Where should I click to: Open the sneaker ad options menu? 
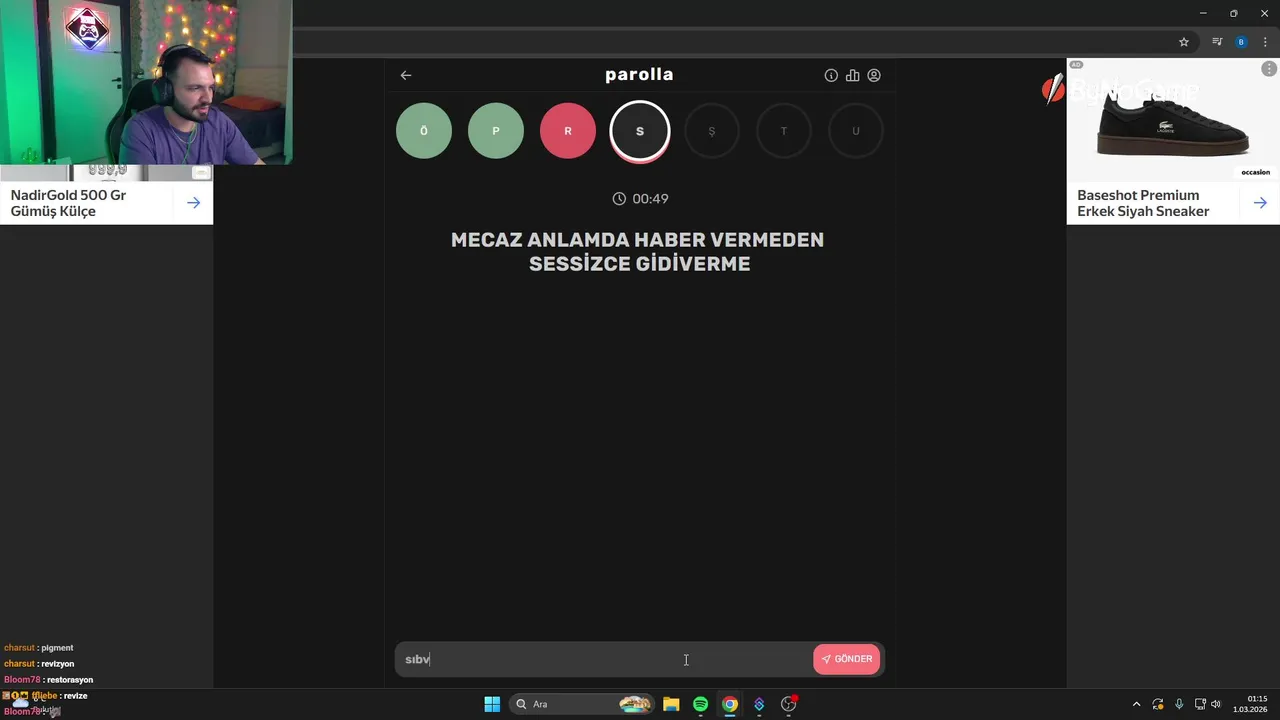coord(1270,68)
